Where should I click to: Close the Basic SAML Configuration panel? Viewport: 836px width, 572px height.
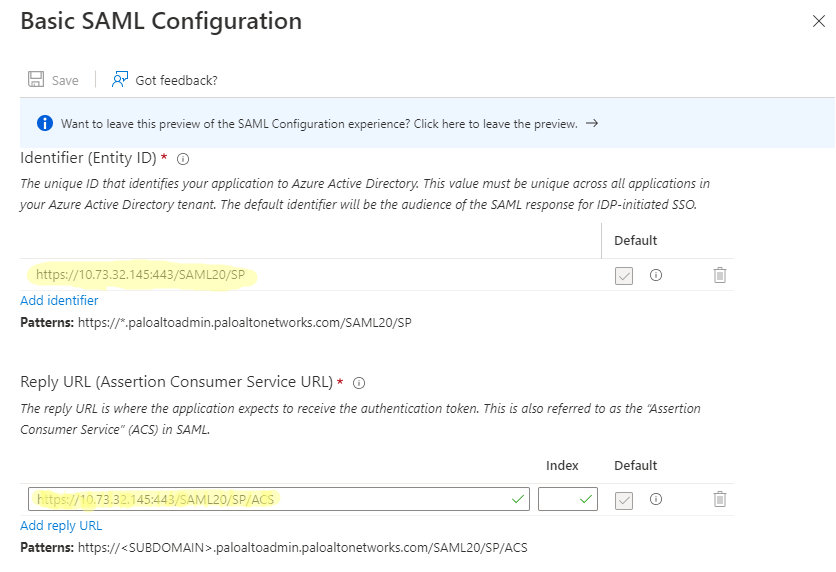[818, 20]
